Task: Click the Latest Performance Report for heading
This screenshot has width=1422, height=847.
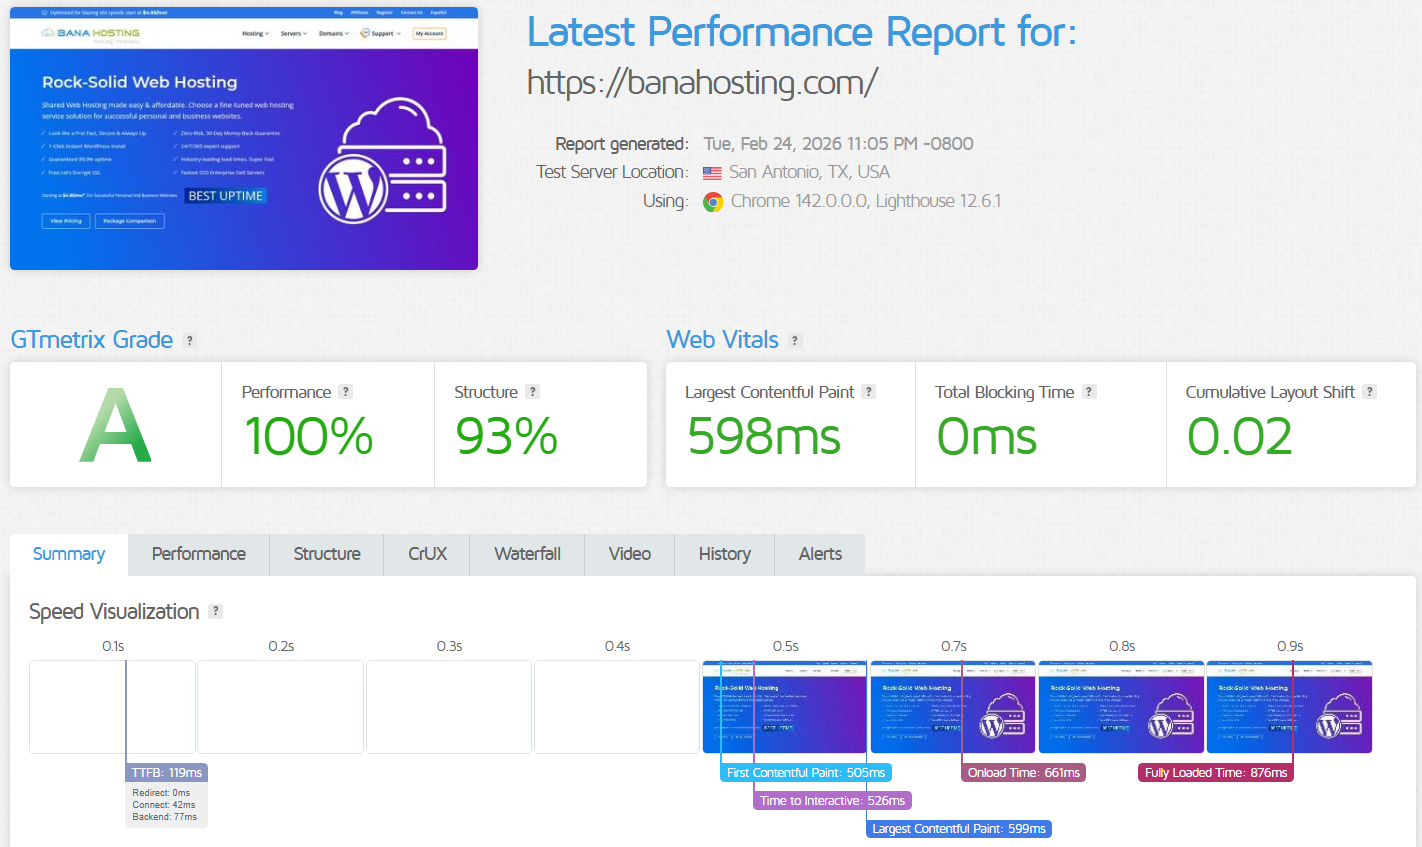Action: [x=802, y=32]
